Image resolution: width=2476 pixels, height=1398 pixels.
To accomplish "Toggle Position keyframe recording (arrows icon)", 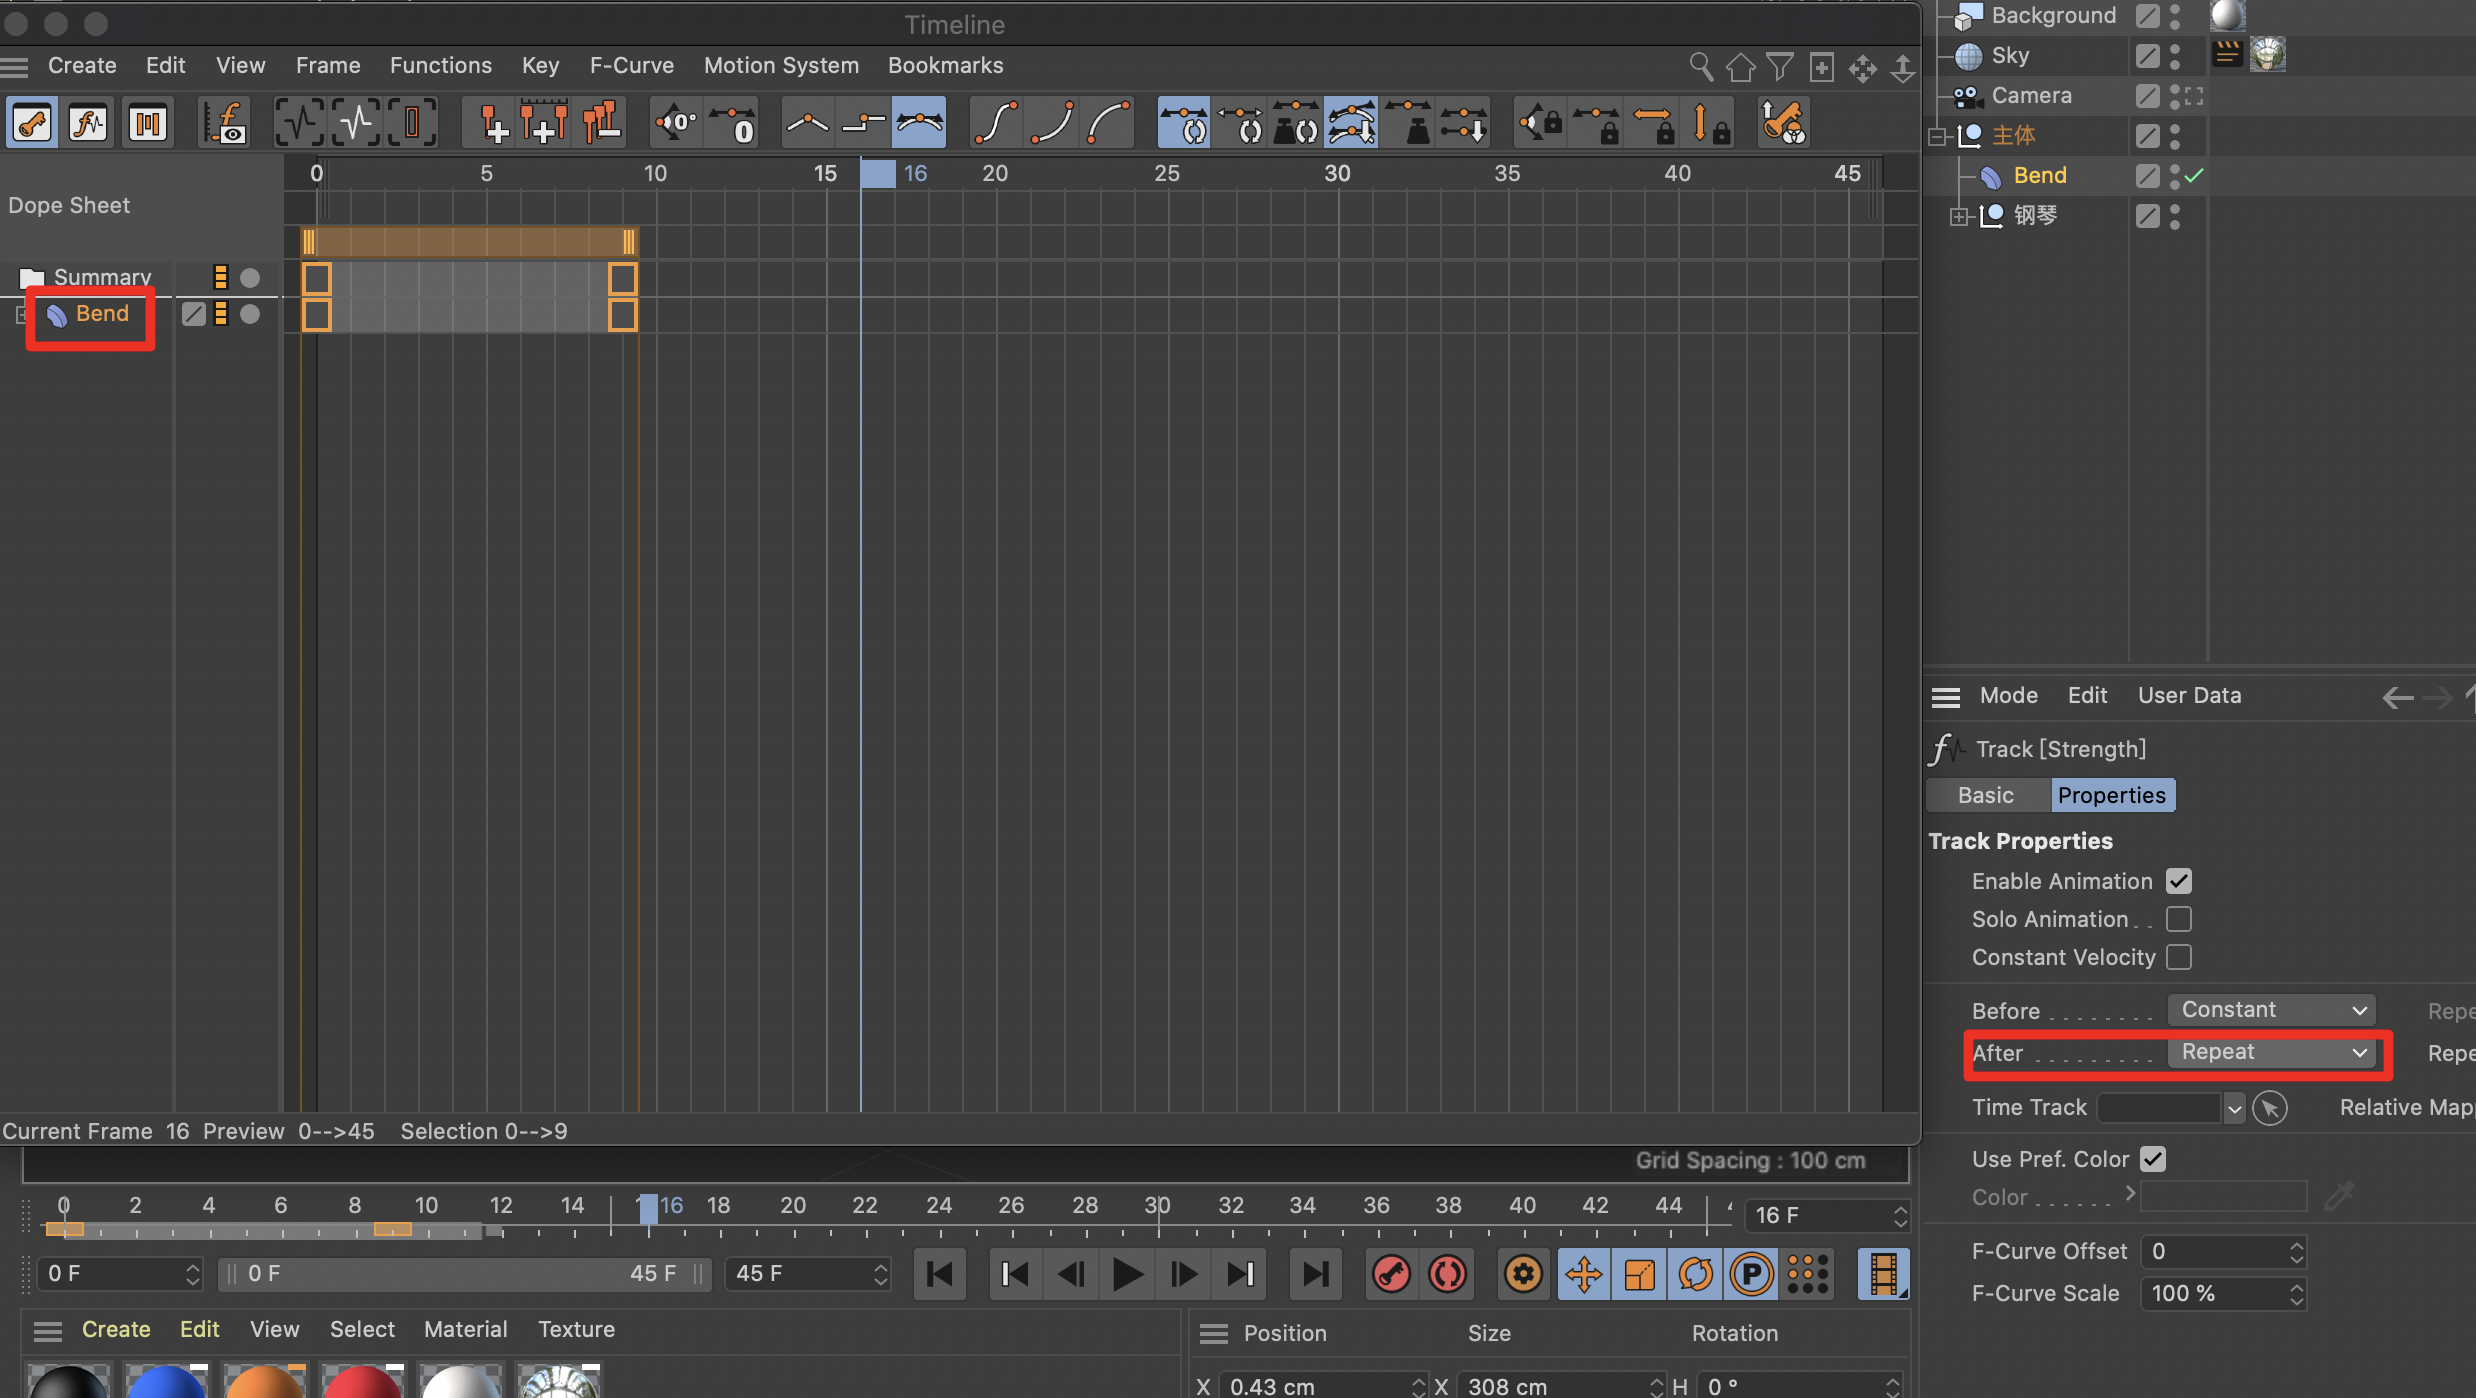I will tap(1584, 1274).
